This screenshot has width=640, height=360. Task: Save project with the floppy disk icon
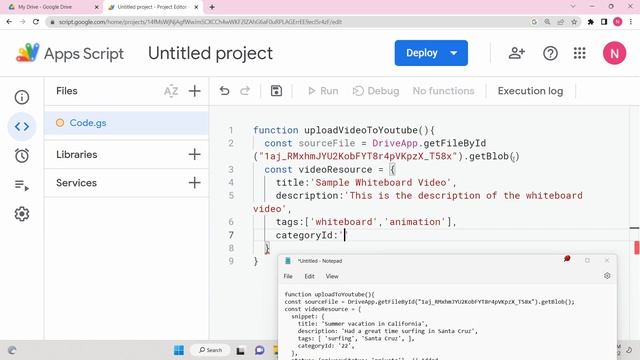click(276, 91)
